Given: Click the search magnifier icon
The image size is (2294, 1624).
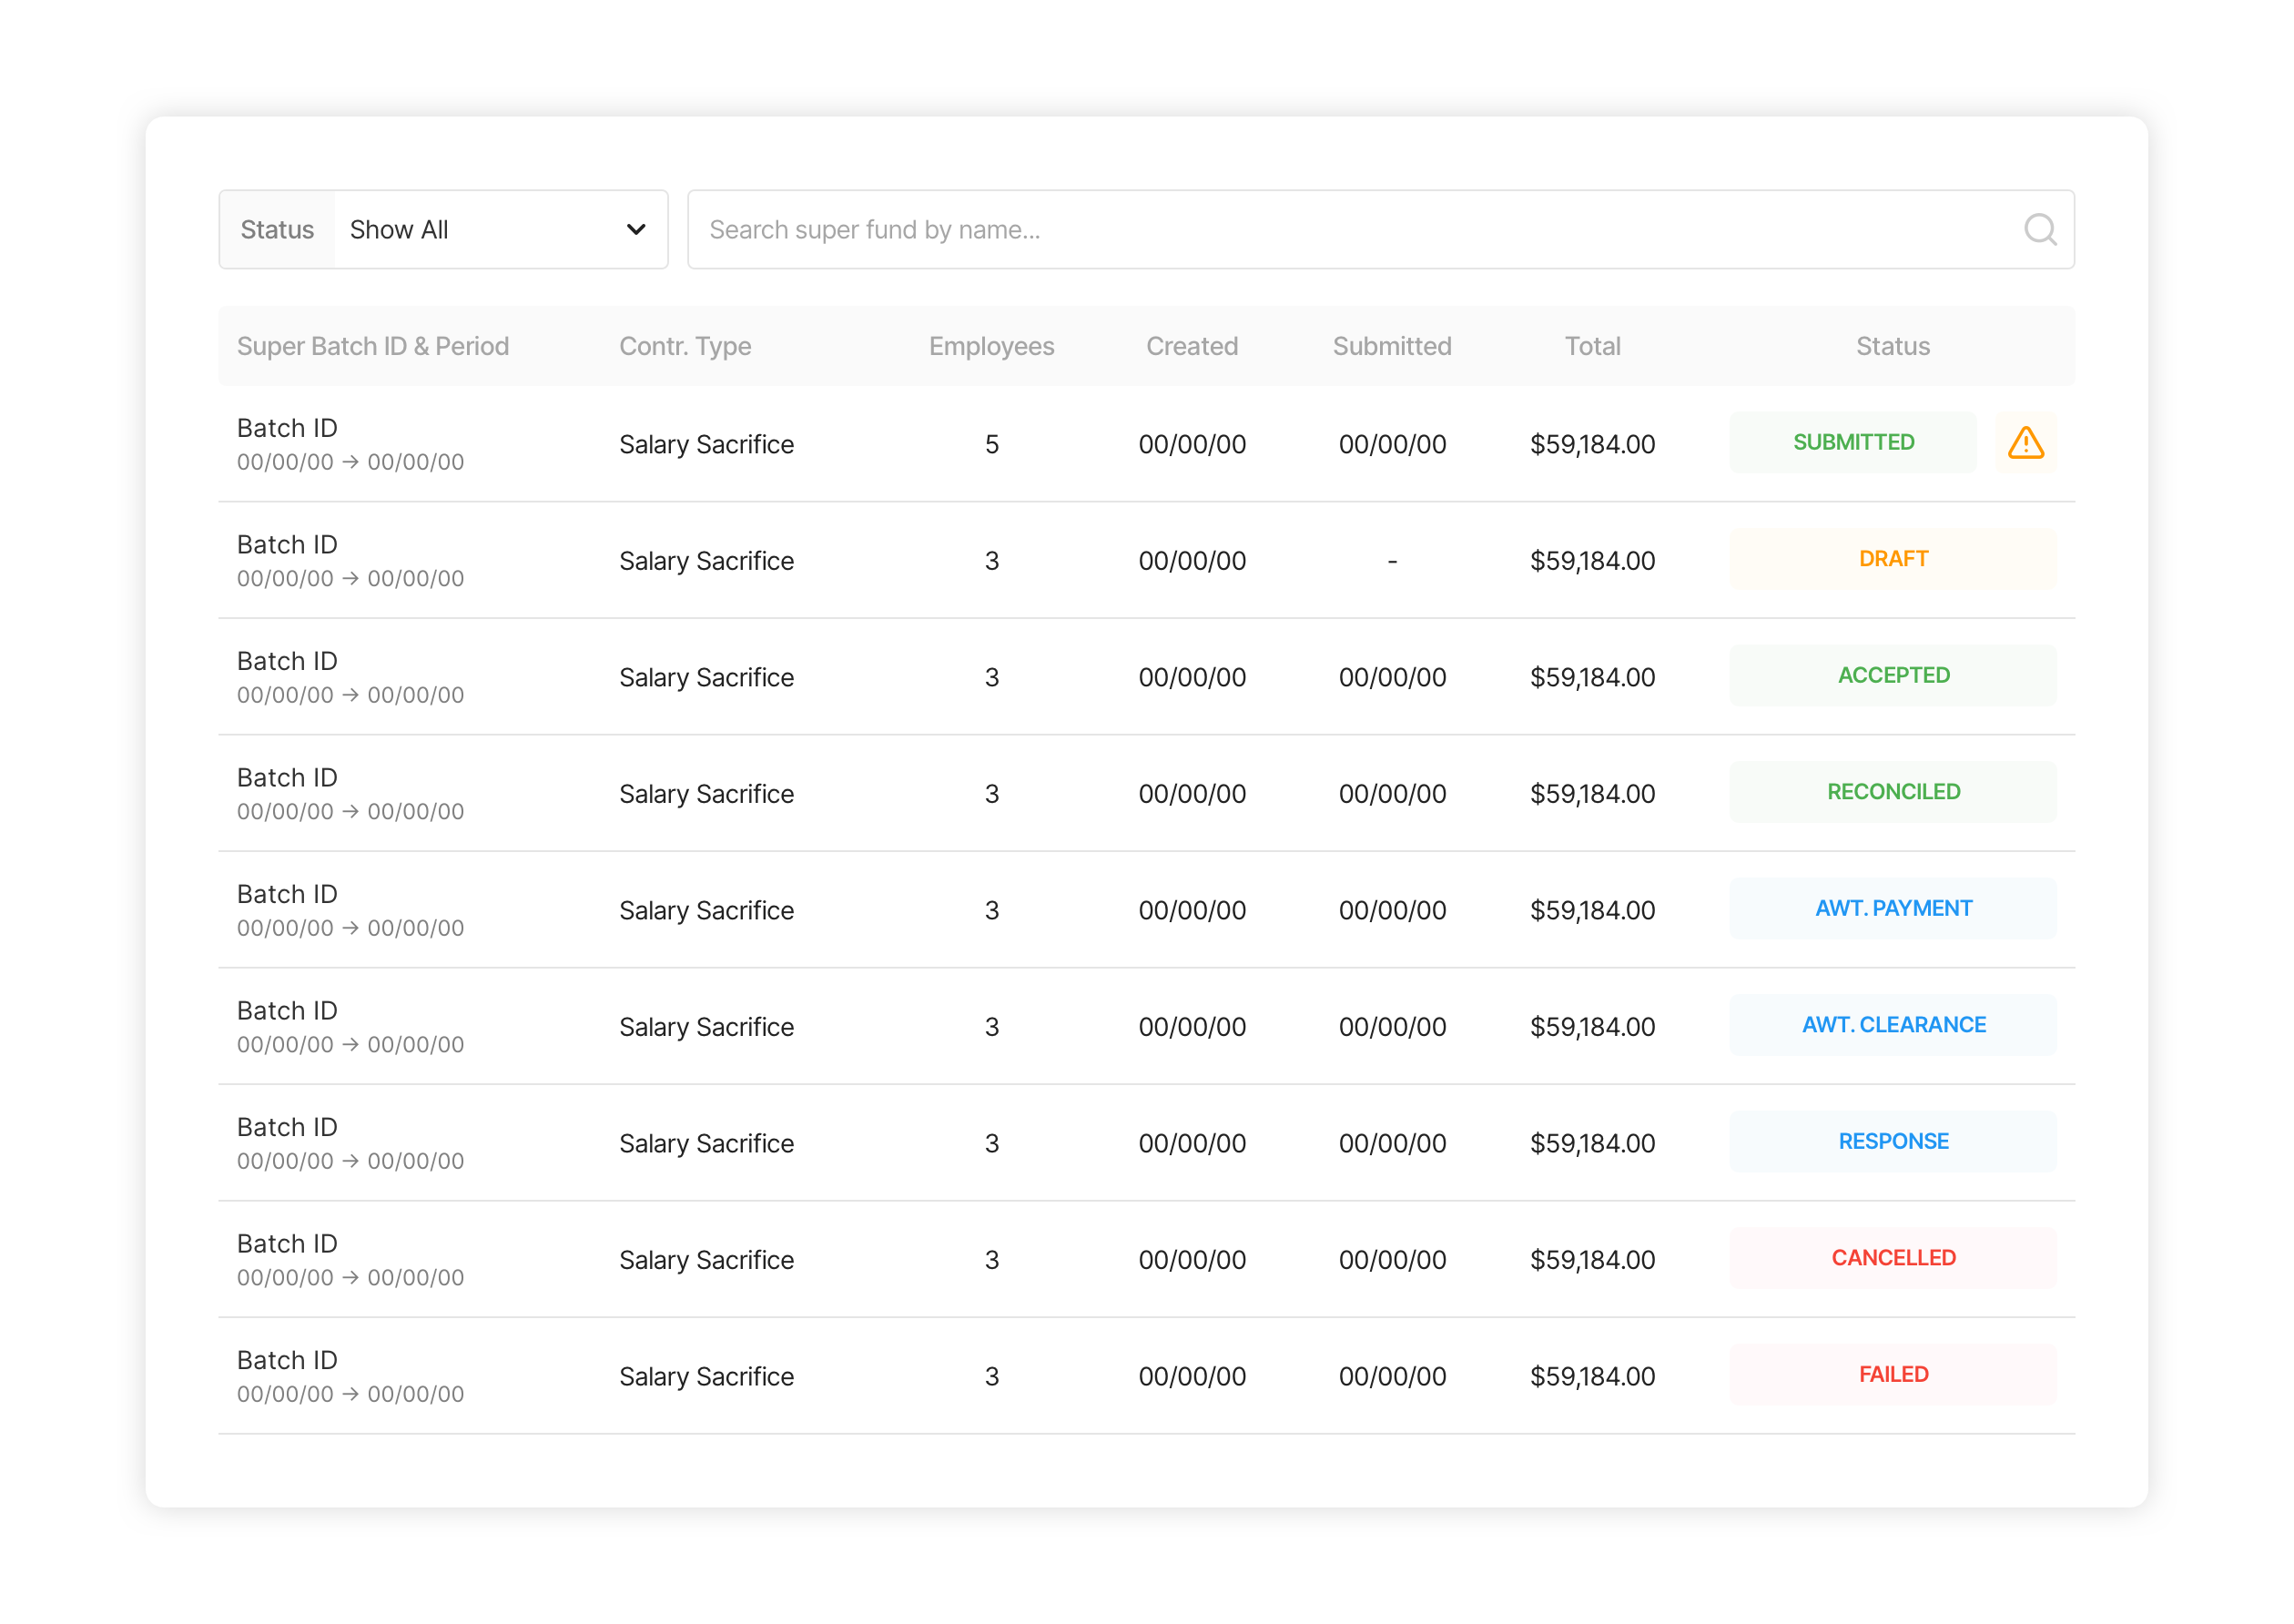Looking at the screenshot, I should 2039,230.
